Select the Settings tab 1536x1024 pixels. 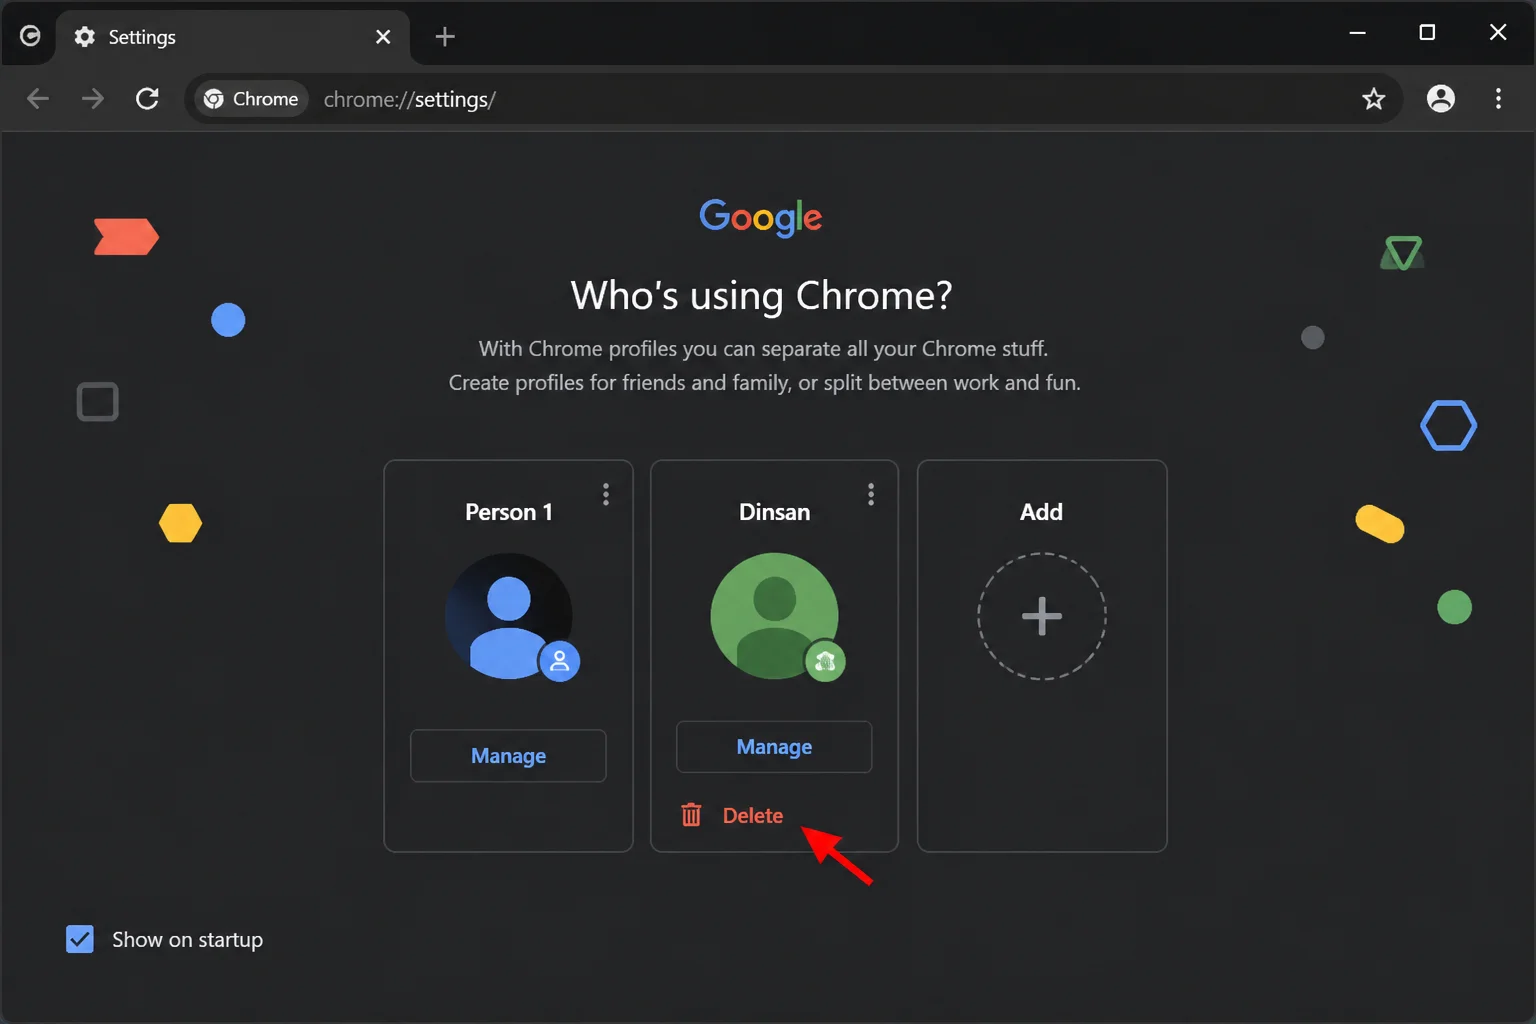tap(233, 37)
